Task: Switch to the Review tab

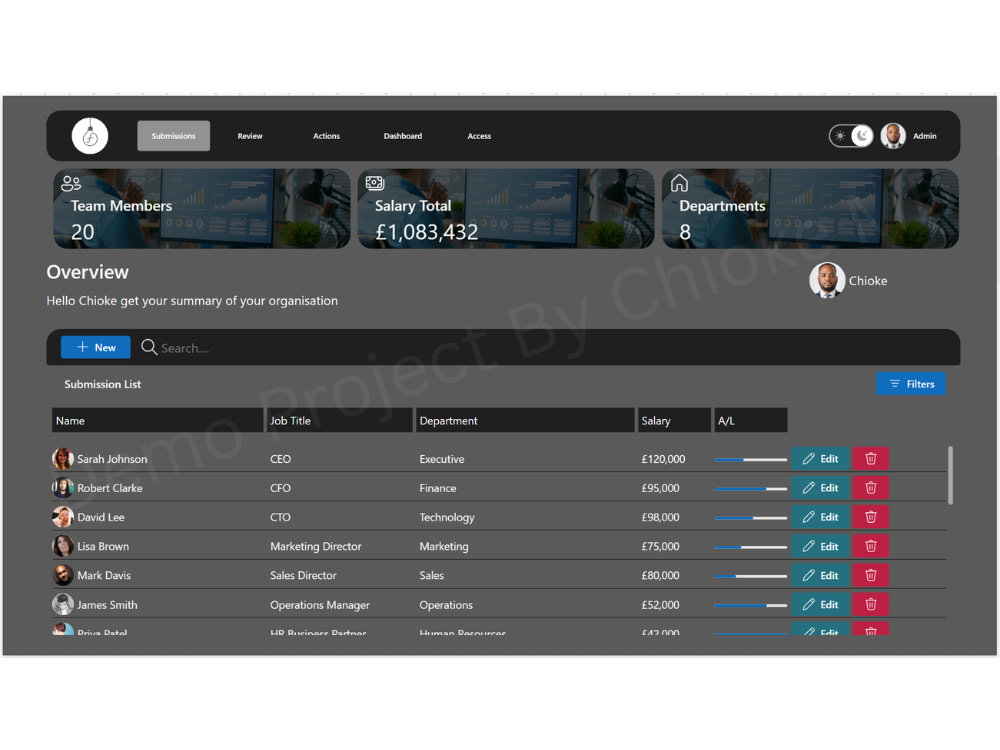Action: click(250, 136)
